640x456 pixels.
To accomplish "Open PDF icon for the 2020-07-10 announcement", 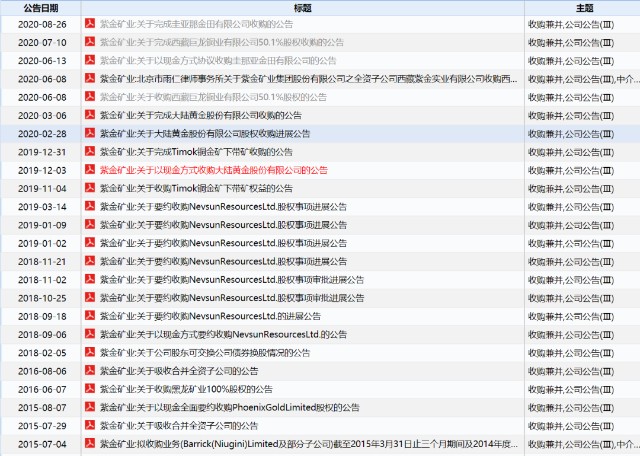I will coord(90,42).
